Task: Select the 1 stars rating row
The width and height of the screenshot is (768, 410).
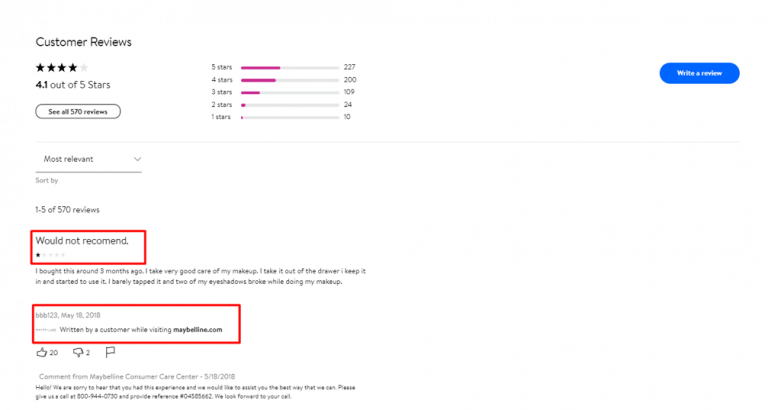Action: (289, 117)
